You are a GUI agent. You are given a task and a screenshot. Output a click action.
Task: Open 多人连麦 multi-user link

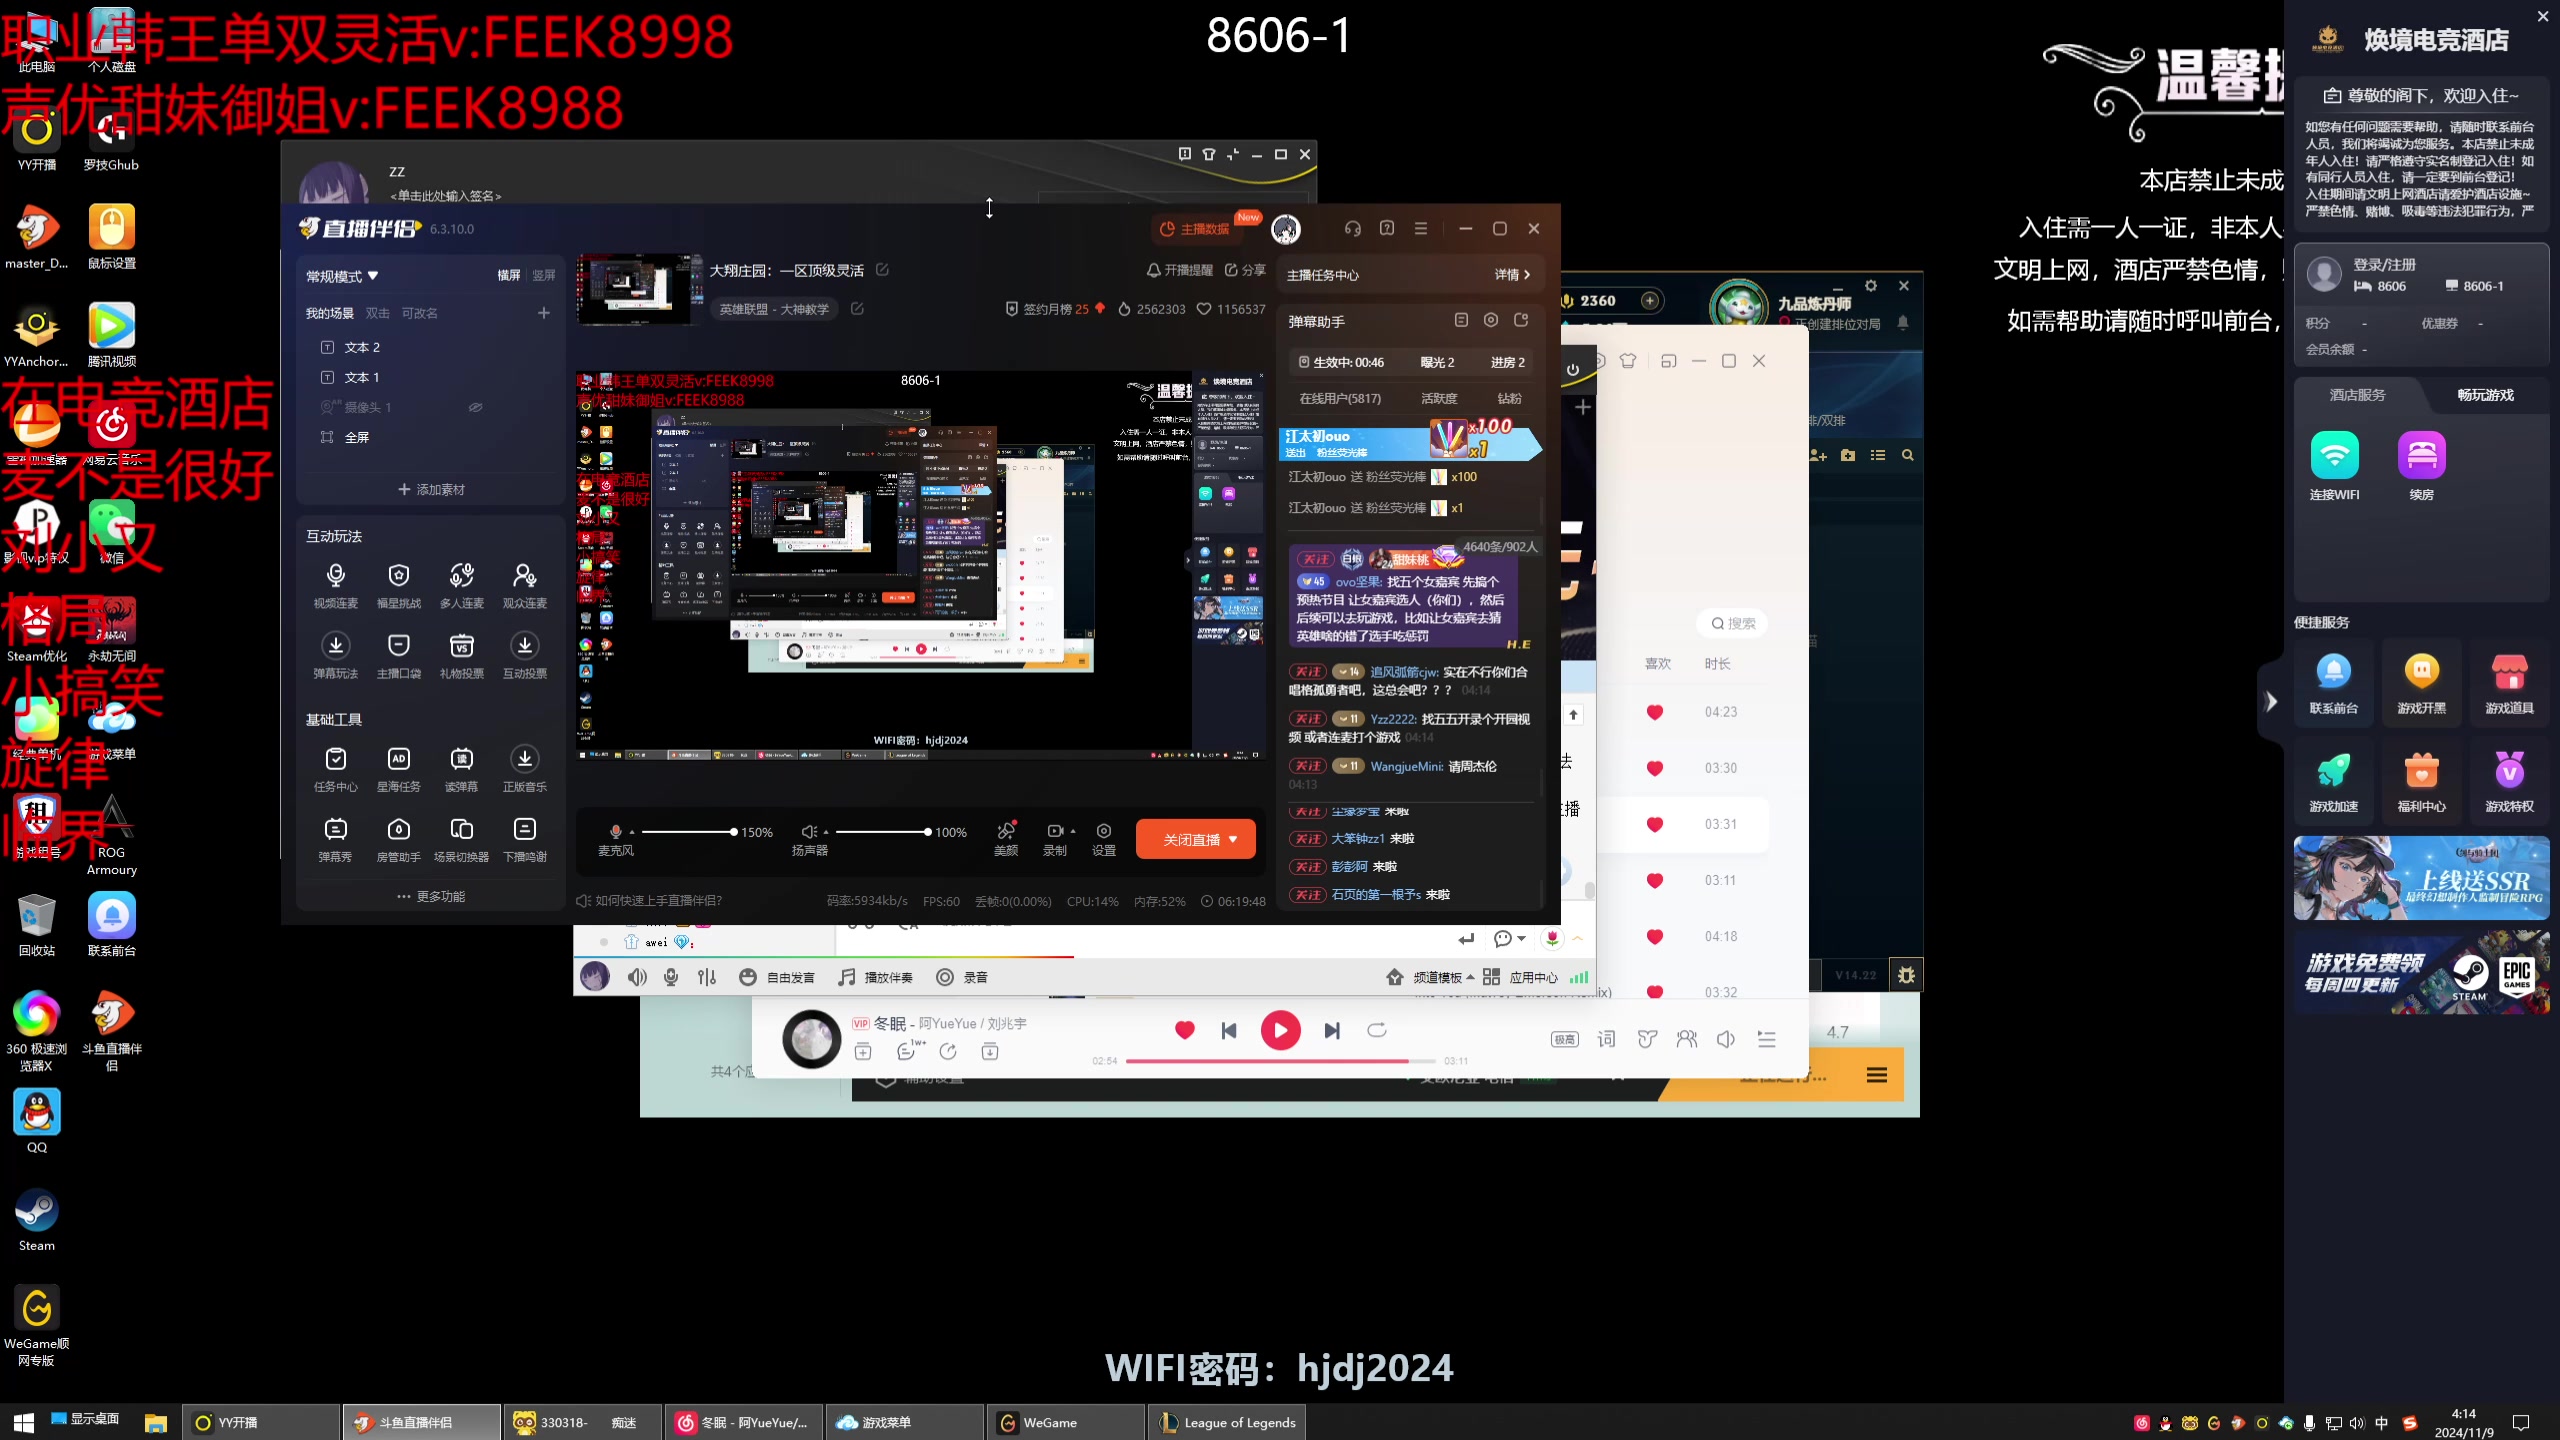pyautogui.click(x=461, y=585)
